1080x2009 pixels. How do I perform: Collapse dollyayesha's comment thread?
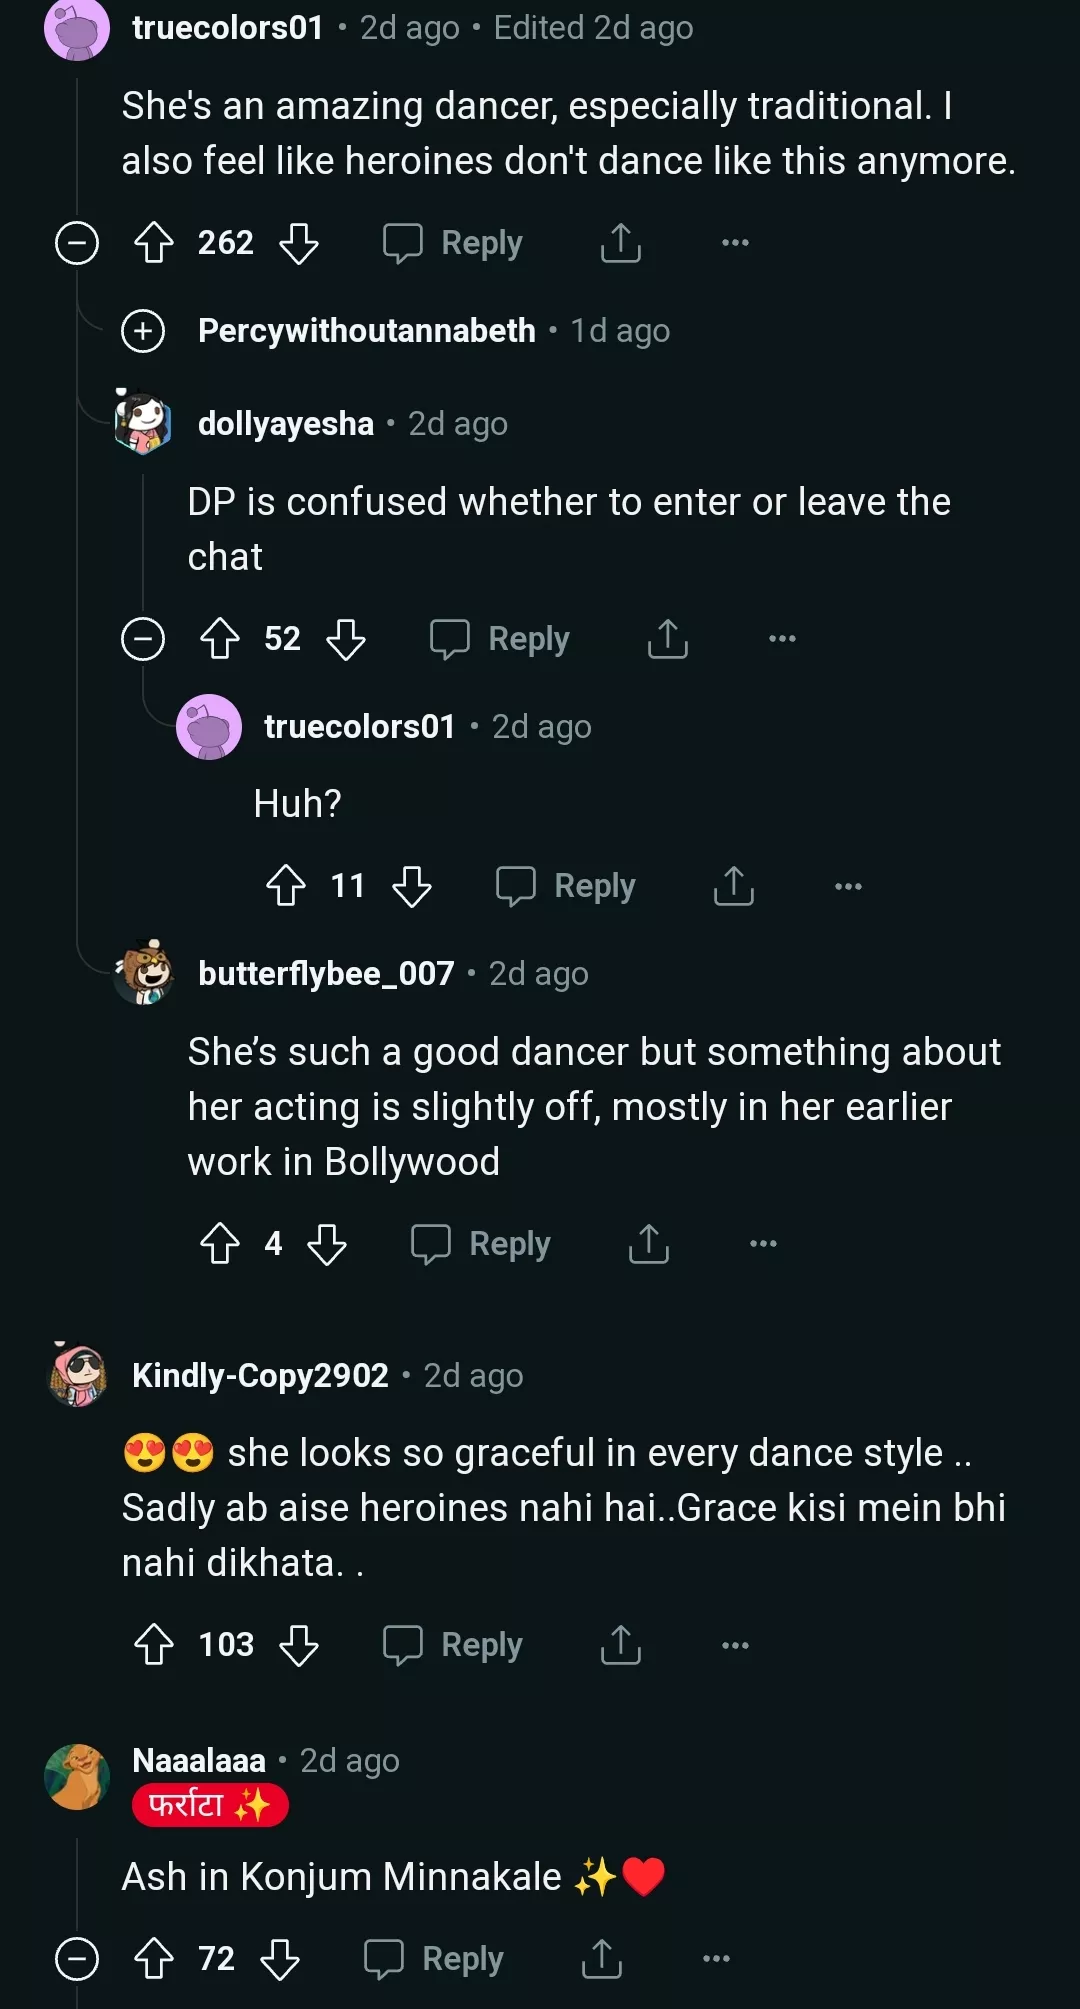[x=143, y=639]
